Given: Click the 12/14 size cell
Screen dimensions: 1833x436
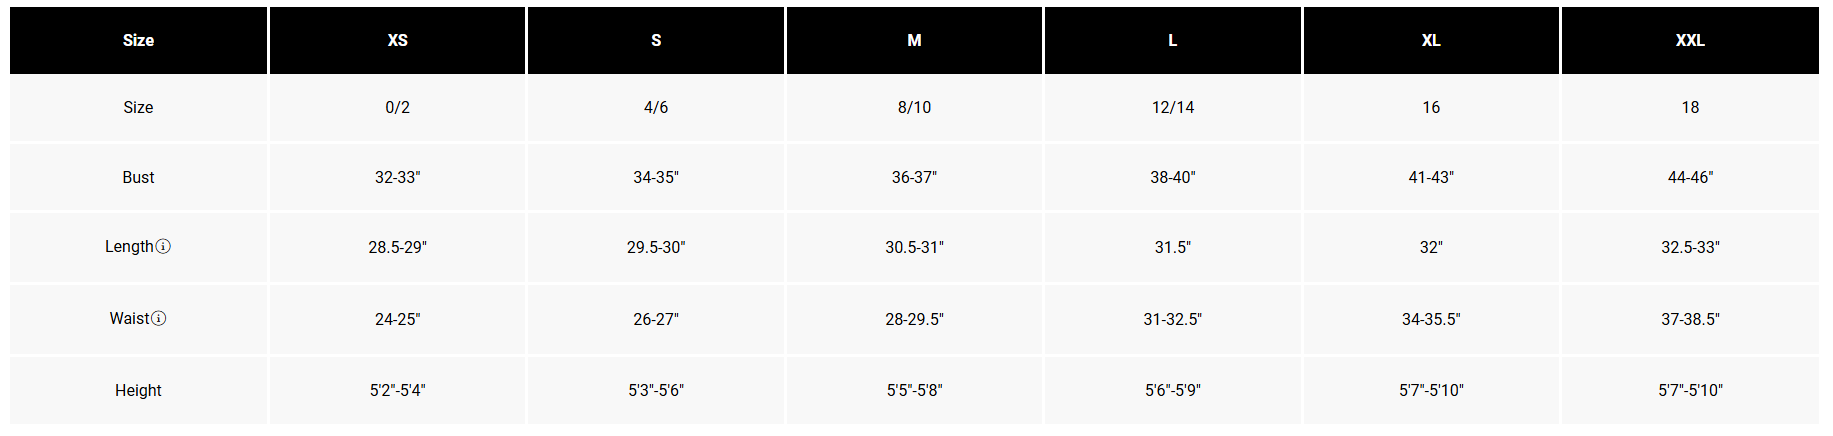Looking at the screenshot, I should (x=1172, y=107).
